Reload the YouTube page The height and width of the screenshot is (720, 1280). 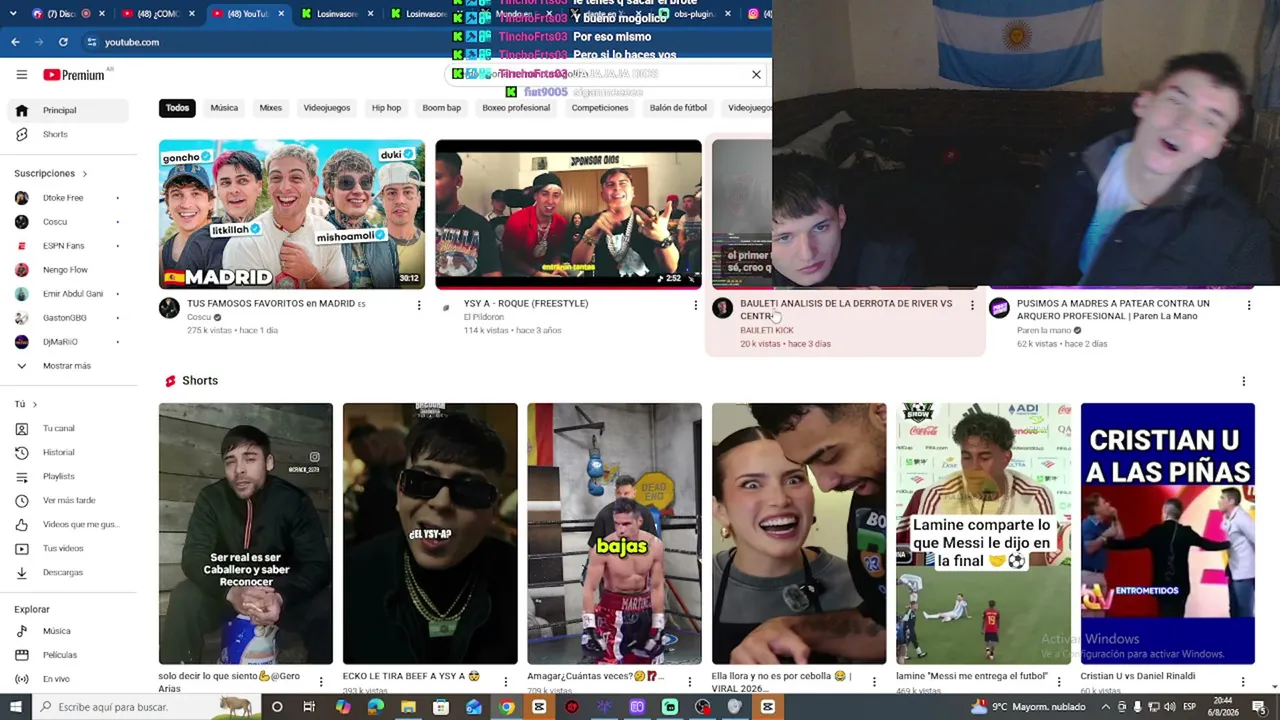click(x=63, y=42)
